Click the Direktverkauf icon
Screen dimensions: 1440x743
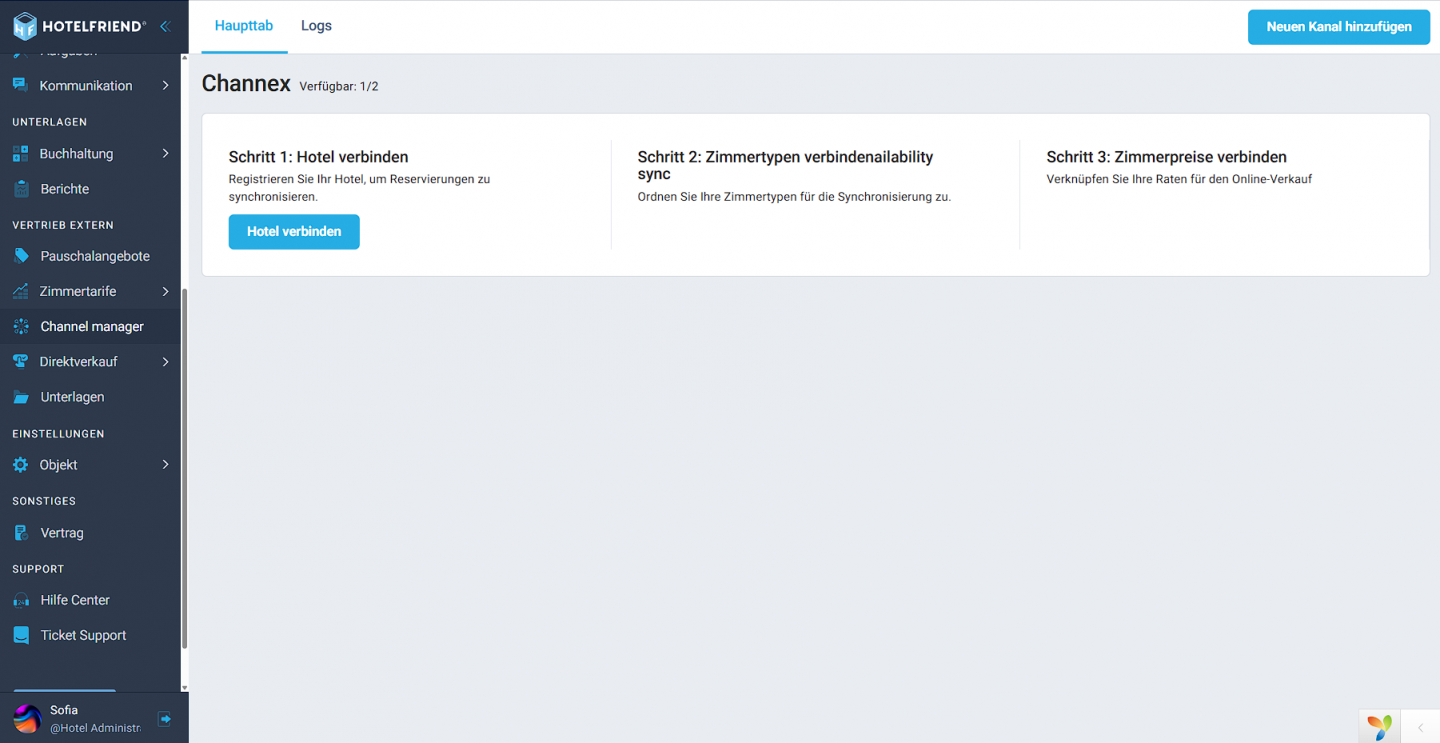(20, 361)
